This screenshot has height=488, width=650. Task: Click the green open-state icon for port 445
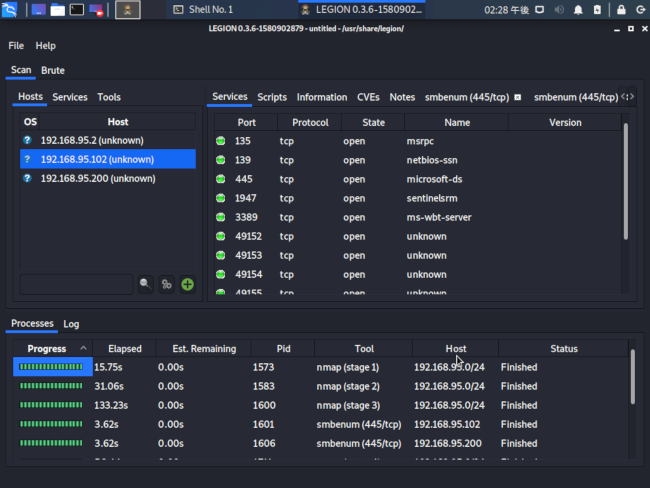click(220, 179)
